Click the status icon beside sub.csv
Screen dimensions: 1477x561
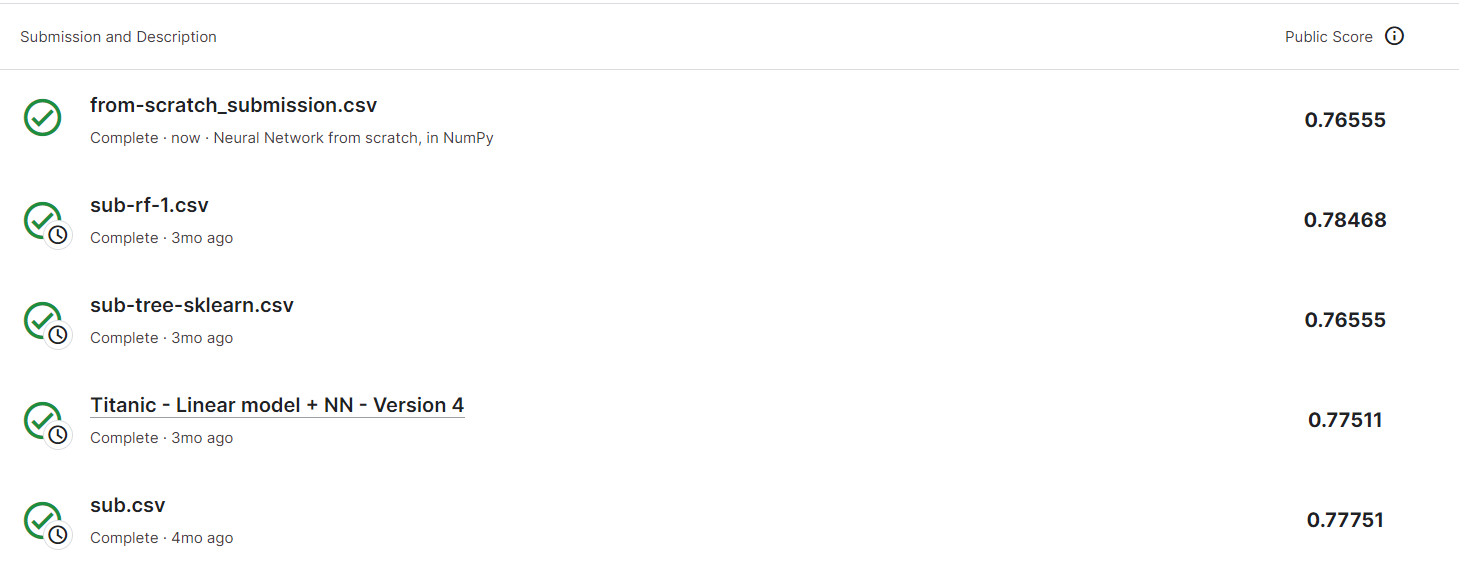(43, 520)
